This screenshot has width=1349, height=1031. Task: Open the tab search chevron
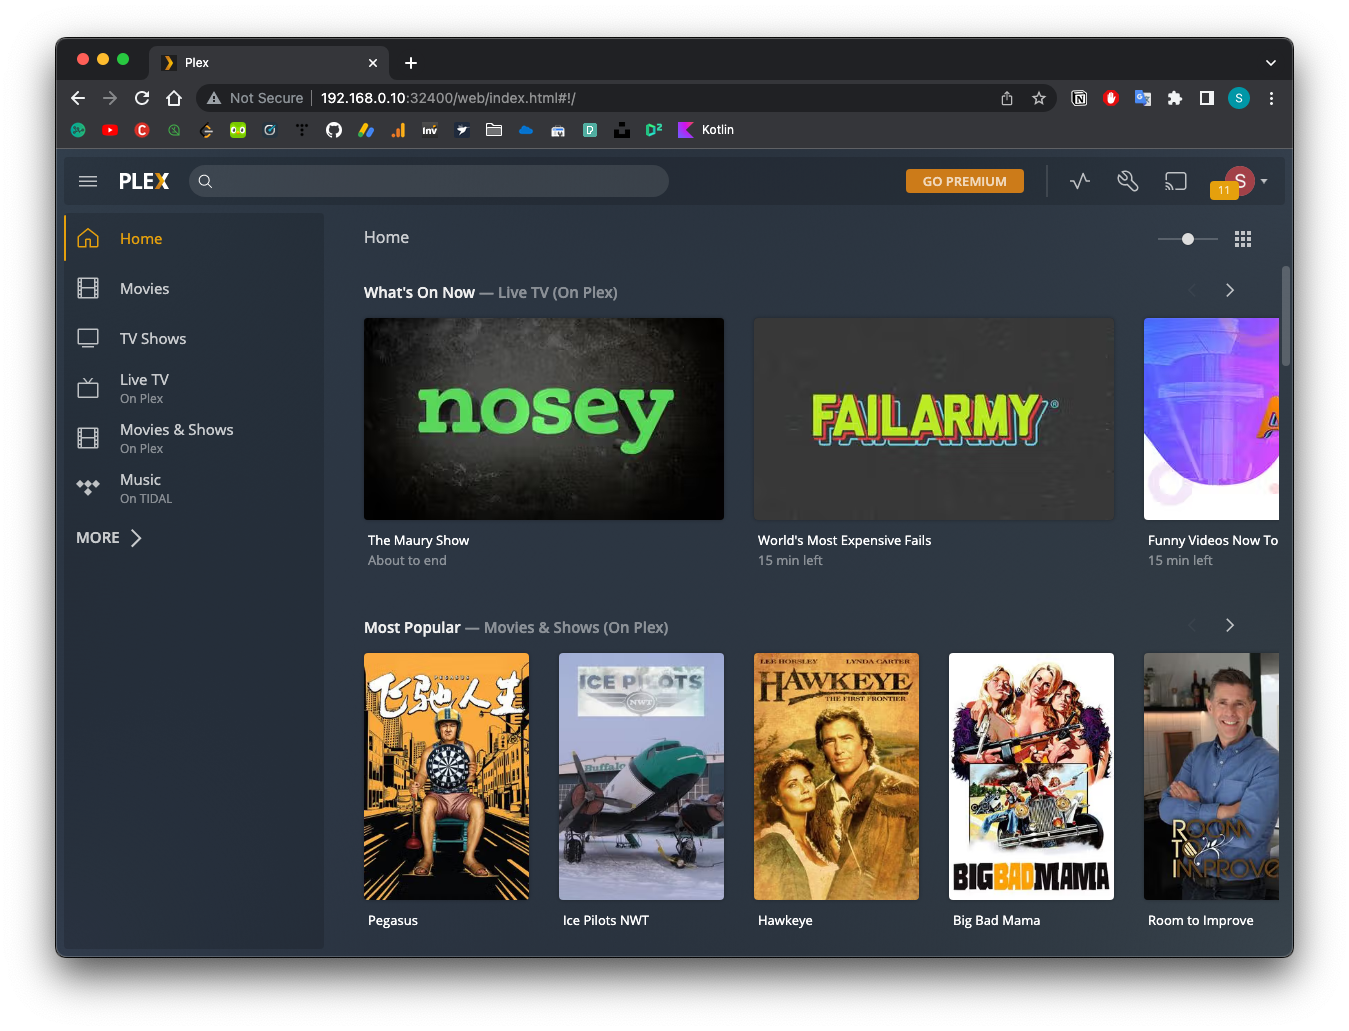point(1271,62)
